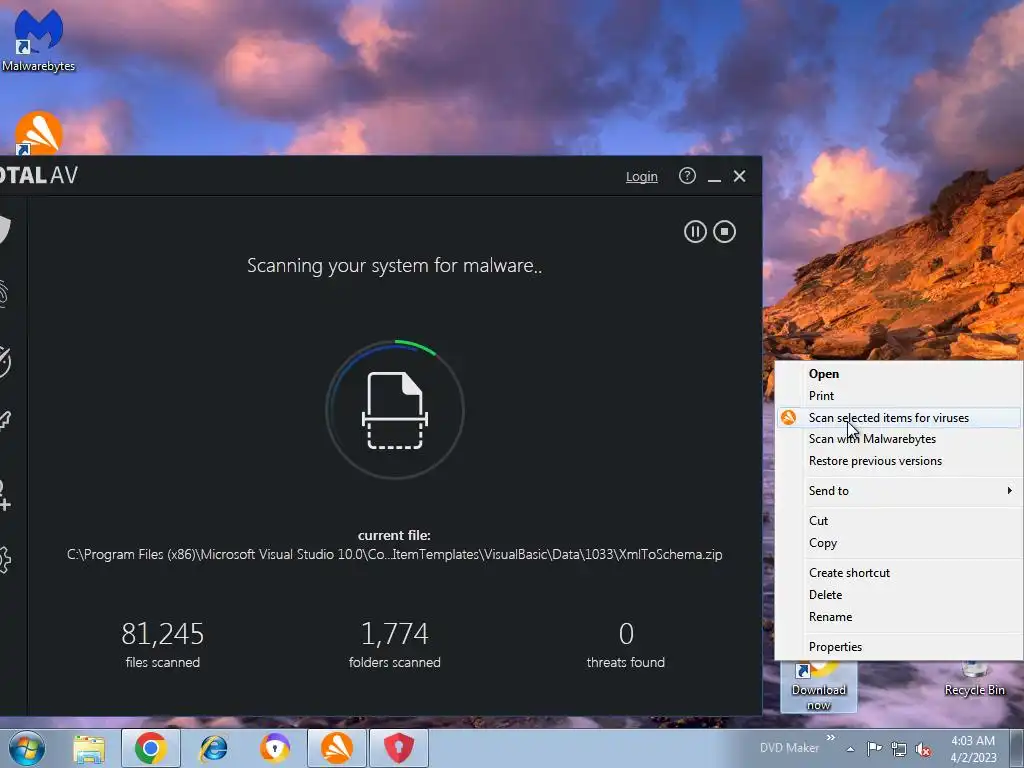The width and height of the screenshot is (1024, 768).
Task: Choose Rename in the context menu
Action: pos(898,617)
